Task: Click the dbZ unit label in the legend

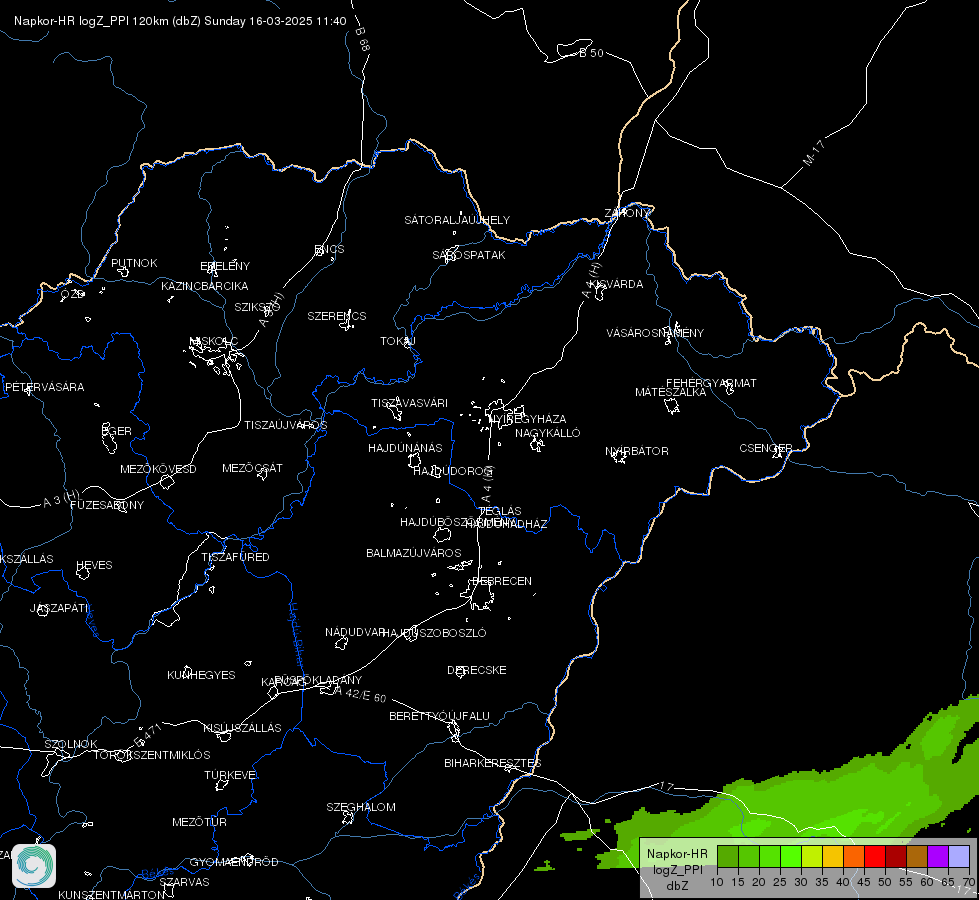Action: (x=677, y=886)
